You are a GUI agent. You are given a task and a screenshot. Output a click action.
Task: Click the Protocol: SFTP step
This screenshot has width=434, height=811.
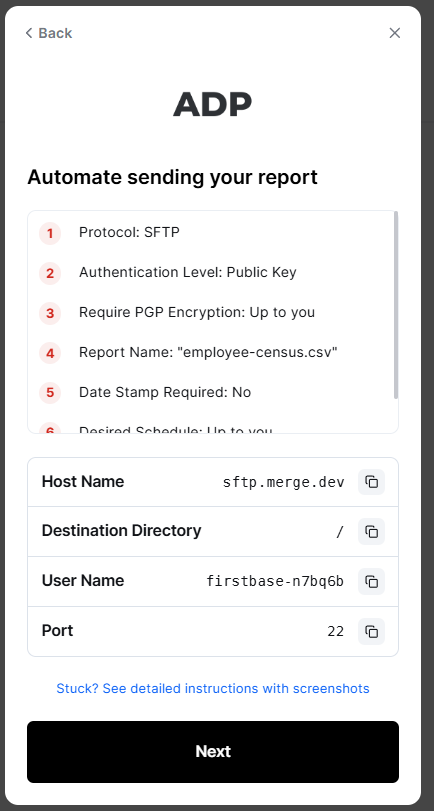click(x=129, y=233)
